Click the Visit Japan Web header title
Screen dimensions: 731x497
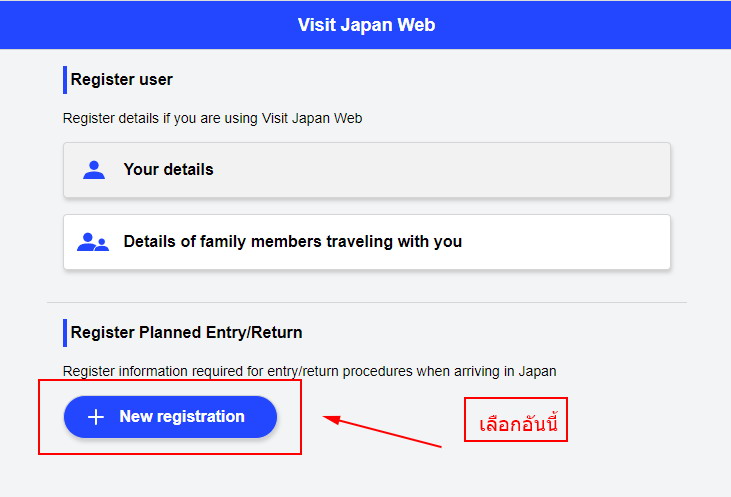[x=366, y=25]
